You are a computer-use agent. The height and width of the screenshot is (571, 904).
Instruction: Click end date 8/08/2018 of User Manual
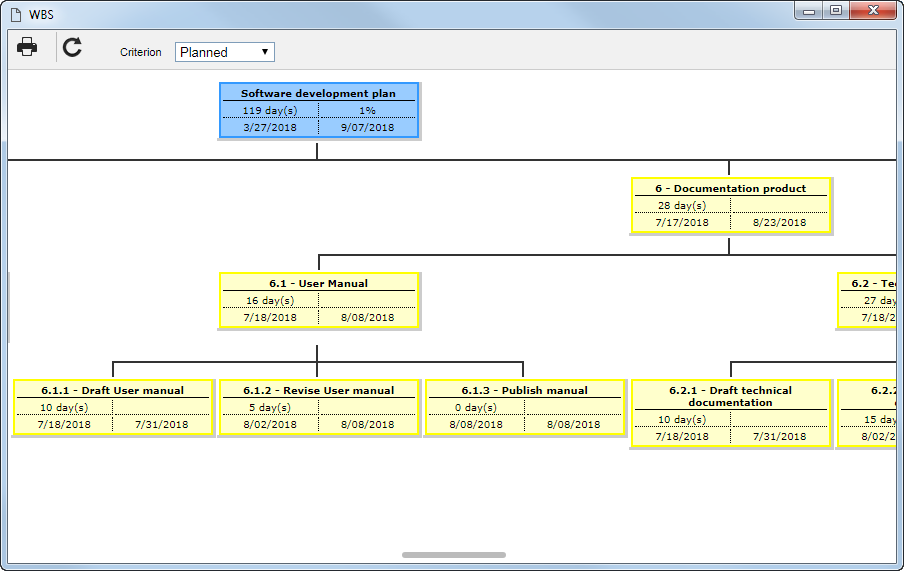(x=367, y=318)
